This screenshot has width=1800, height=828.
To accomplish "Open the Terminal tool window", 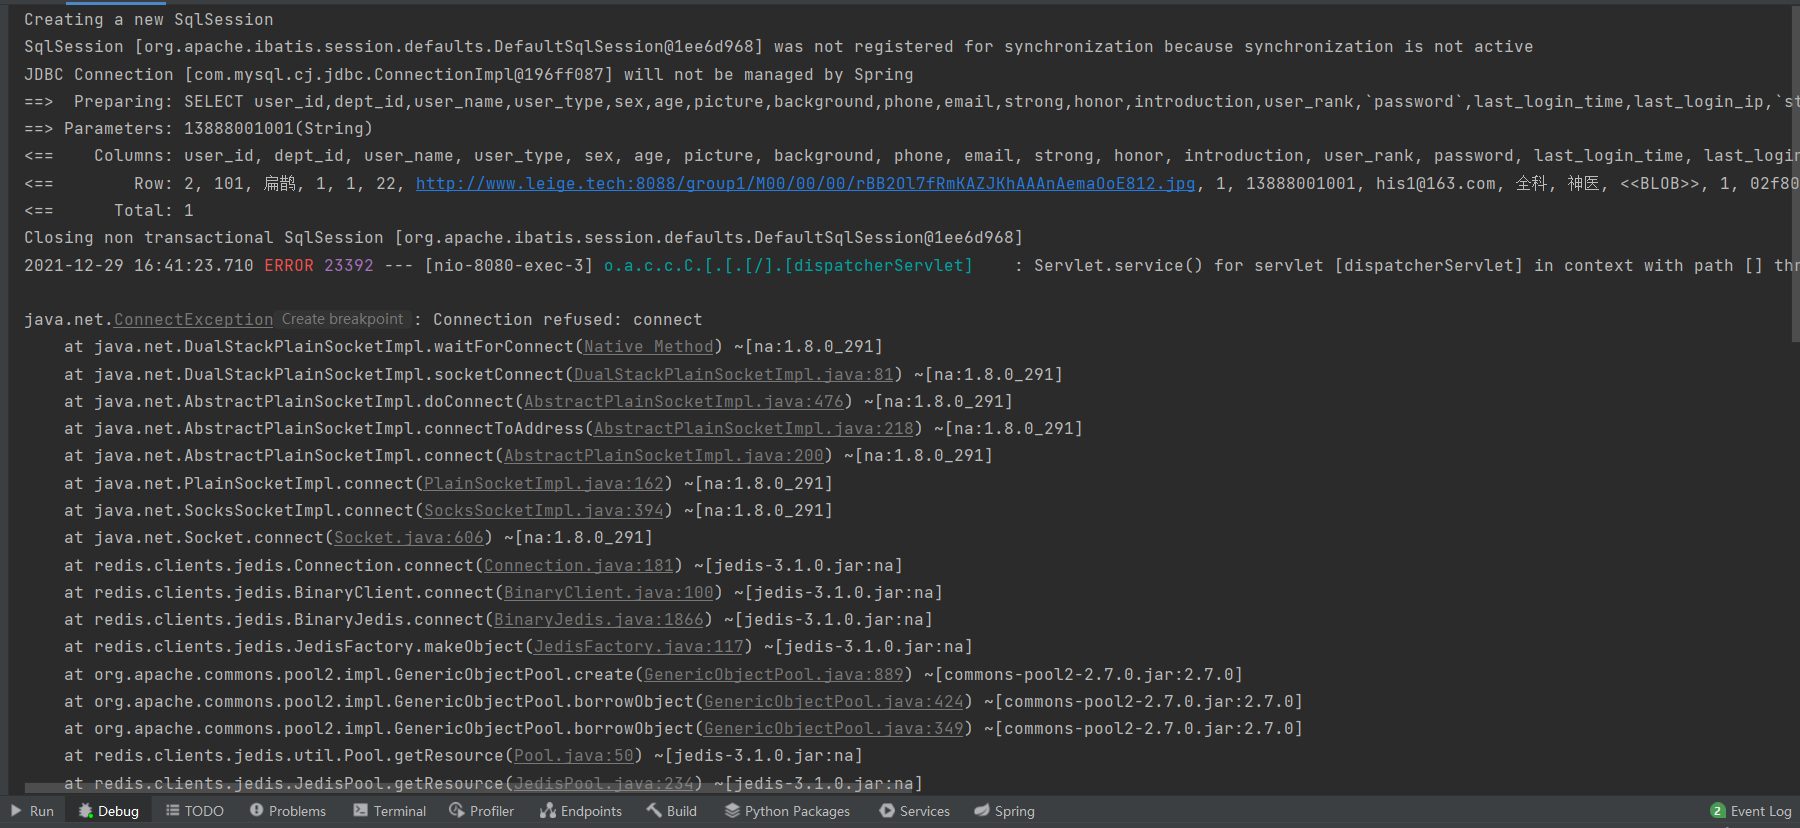I will (390, 811).
